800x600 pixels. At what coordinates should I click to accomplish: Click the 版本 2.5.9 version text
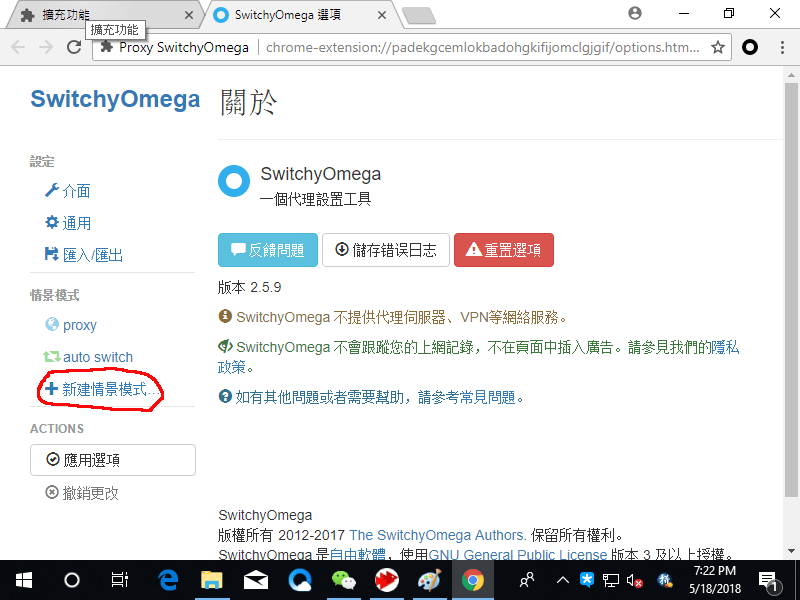(249, 287)
